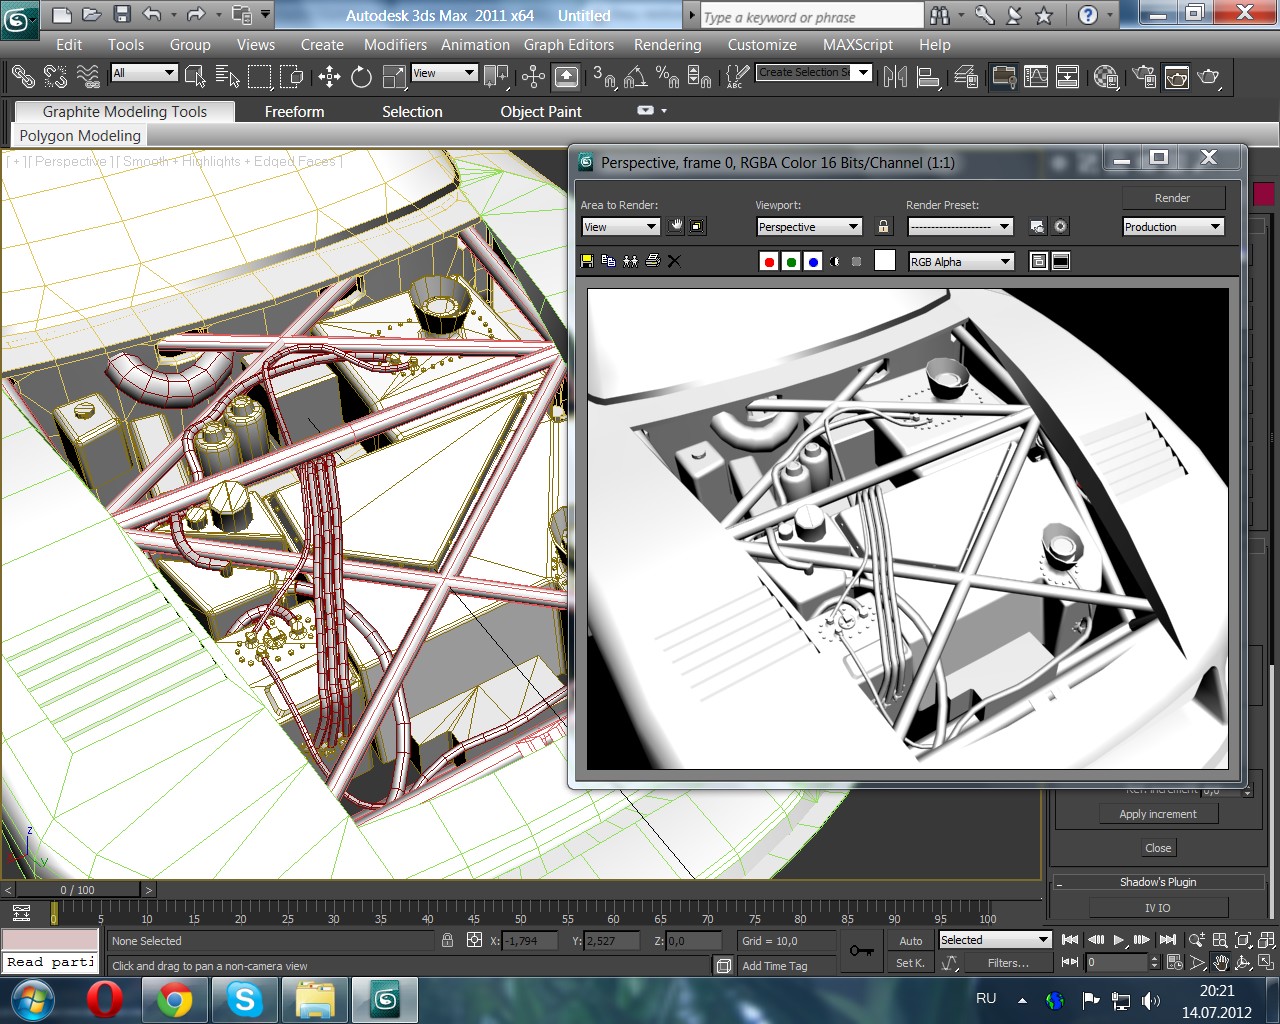Image resolution: width=1280 pixels, height=1024 pixels.
Task: Open Curve Editor from main toolbar
Action: 1036,76
